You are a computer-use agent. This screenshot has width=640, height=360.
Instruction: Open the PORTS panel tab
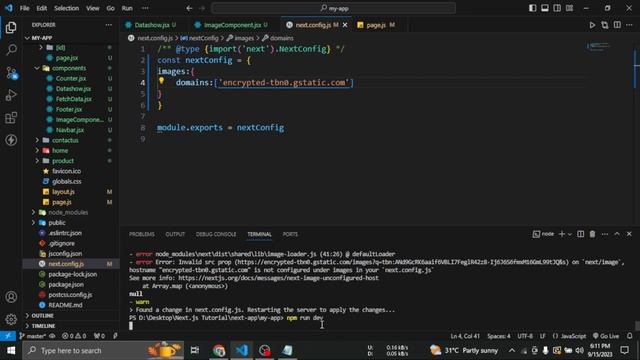290,234
